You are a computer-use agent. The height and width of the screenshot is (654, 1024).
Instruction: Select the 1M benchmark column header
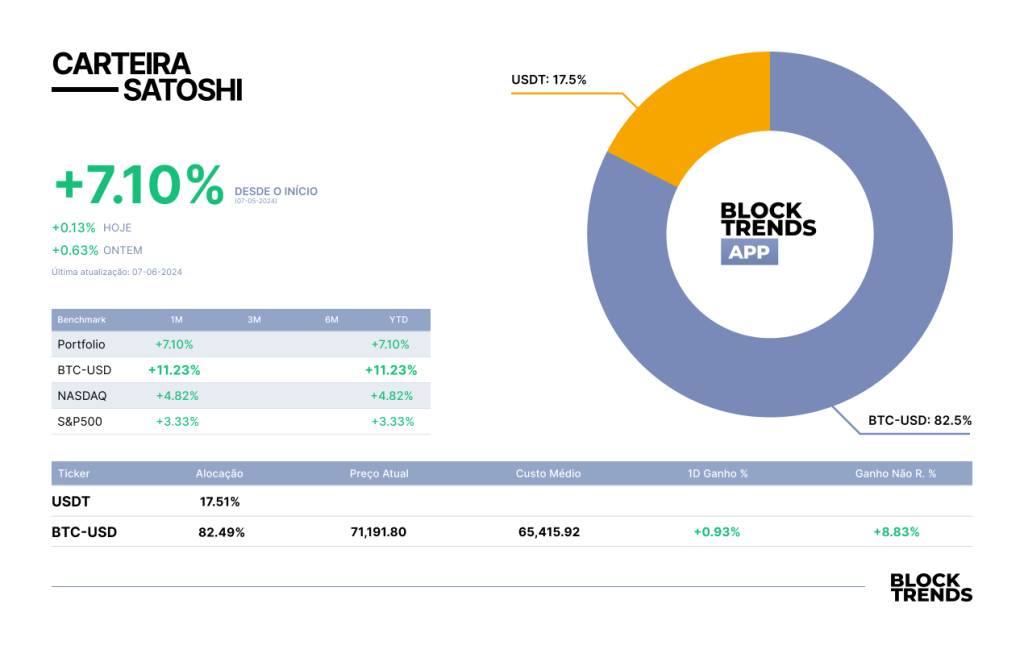[176, 319]
